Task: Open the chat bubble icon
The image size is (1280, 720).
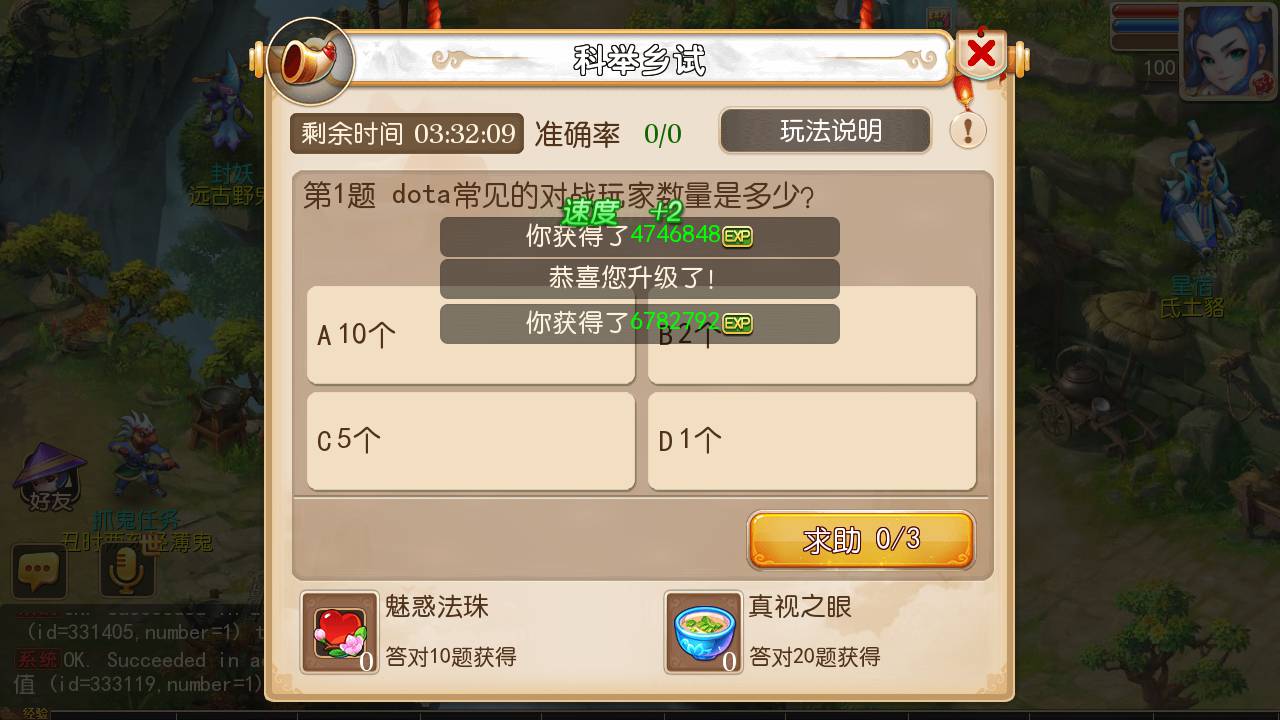Action: (39, 572)
